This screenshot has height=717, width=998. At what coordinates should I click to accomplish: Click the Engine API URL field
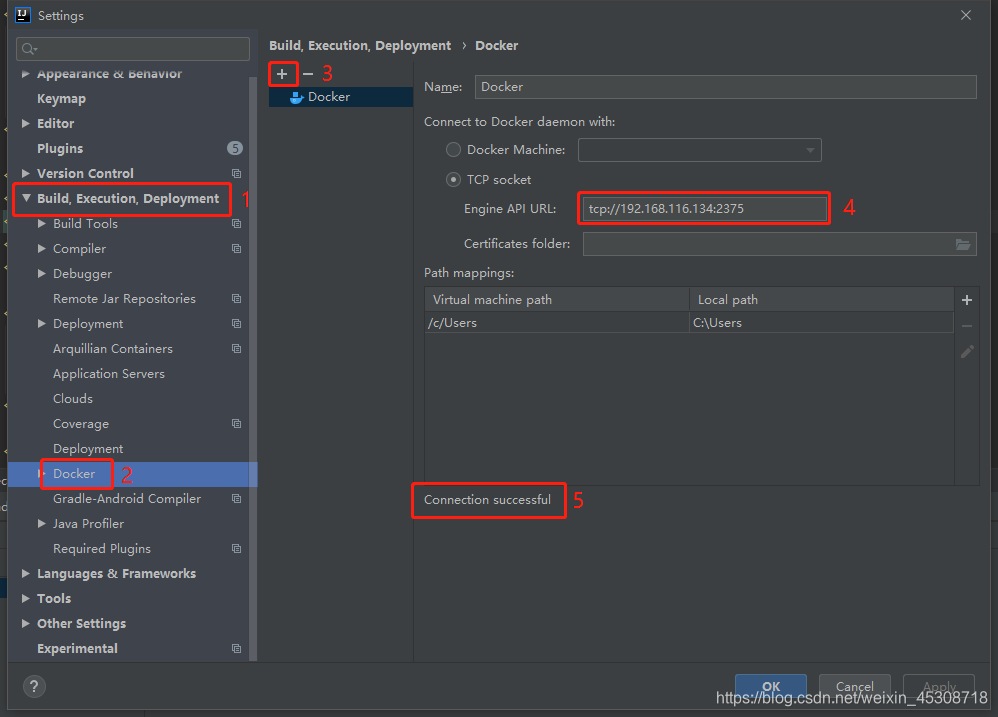pyautogui.click(x=704, y=209)
